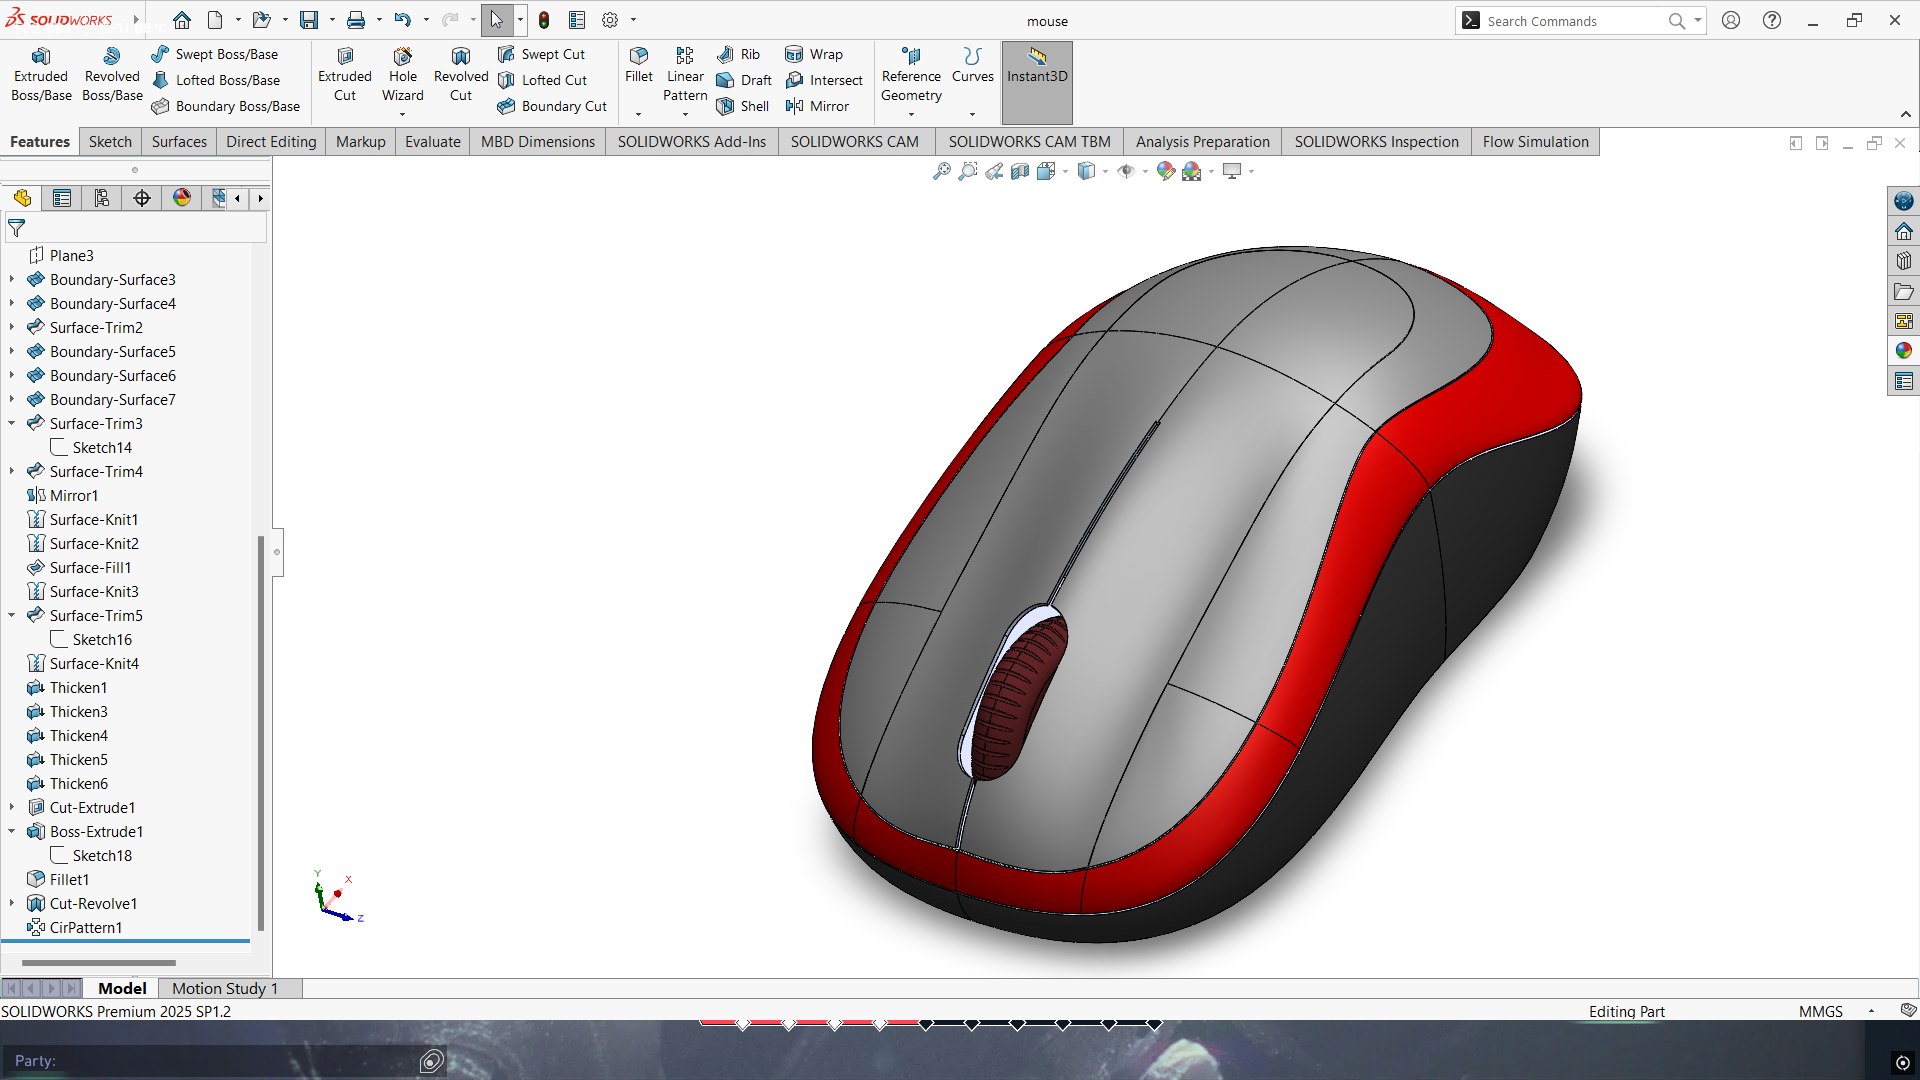Click Swept Boss/Base button

coord(215,54)
